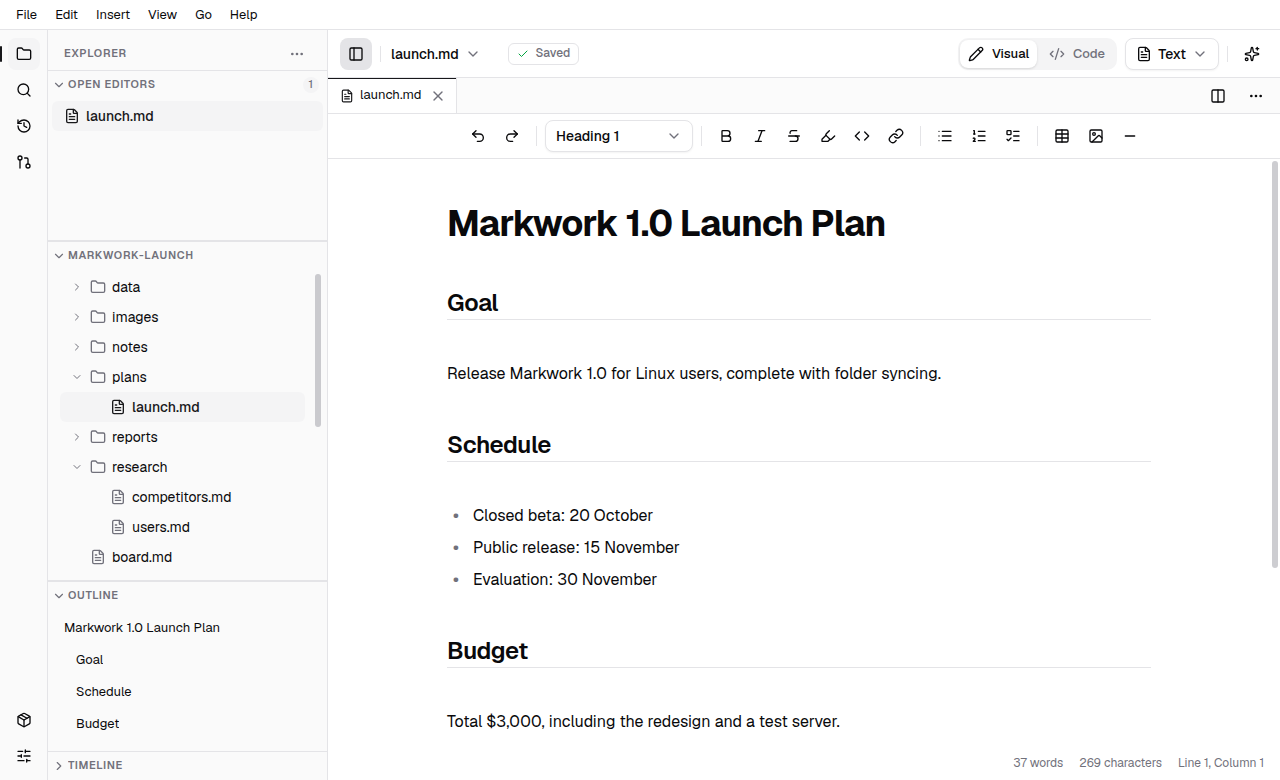1280x780 pixels.
Task: Open the AI sparkle assistant icon
Action: [x=1252, y=54]
